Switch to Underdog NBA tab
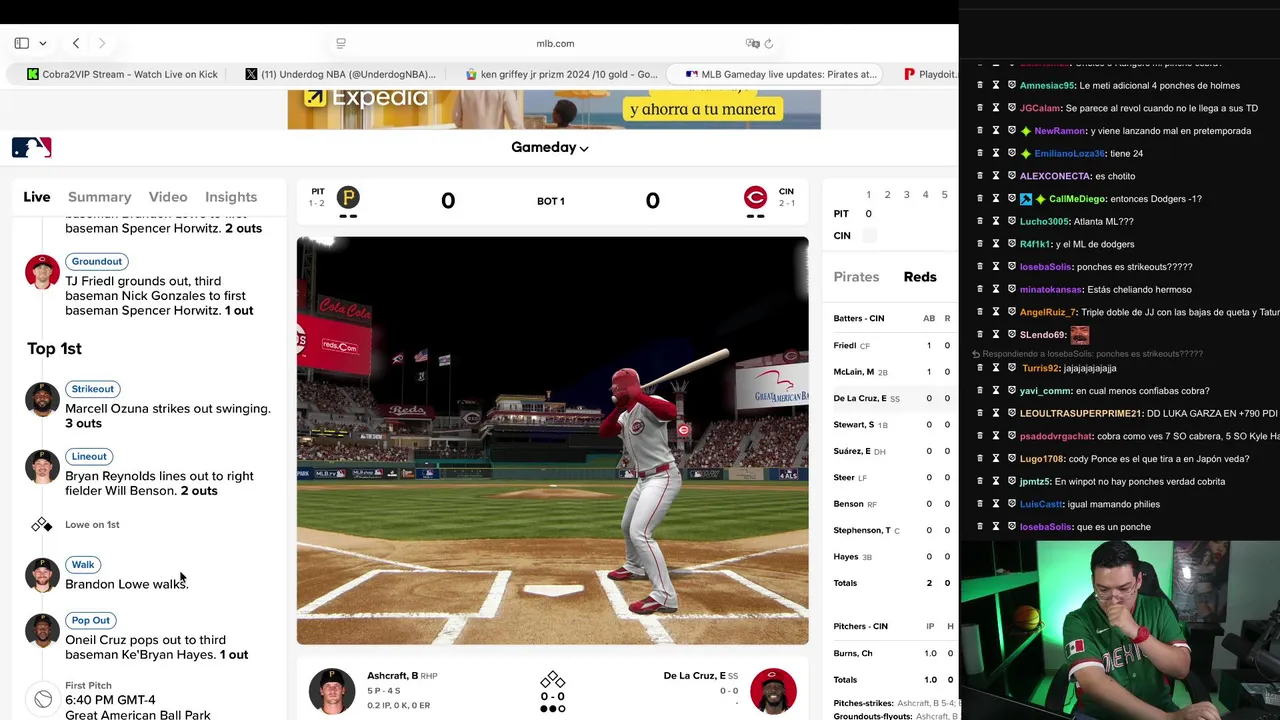 click(340, 74)
